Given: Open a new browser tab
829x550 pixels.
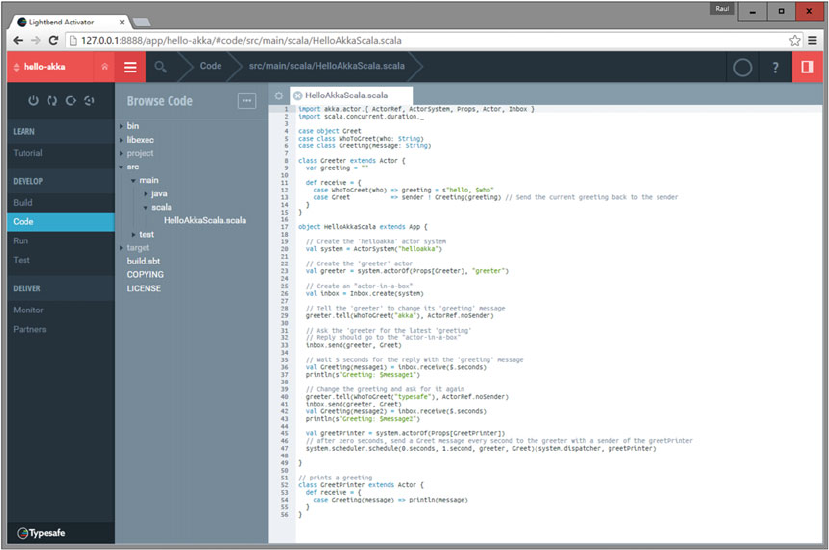Looking at the screenshot, I should 141,22.
